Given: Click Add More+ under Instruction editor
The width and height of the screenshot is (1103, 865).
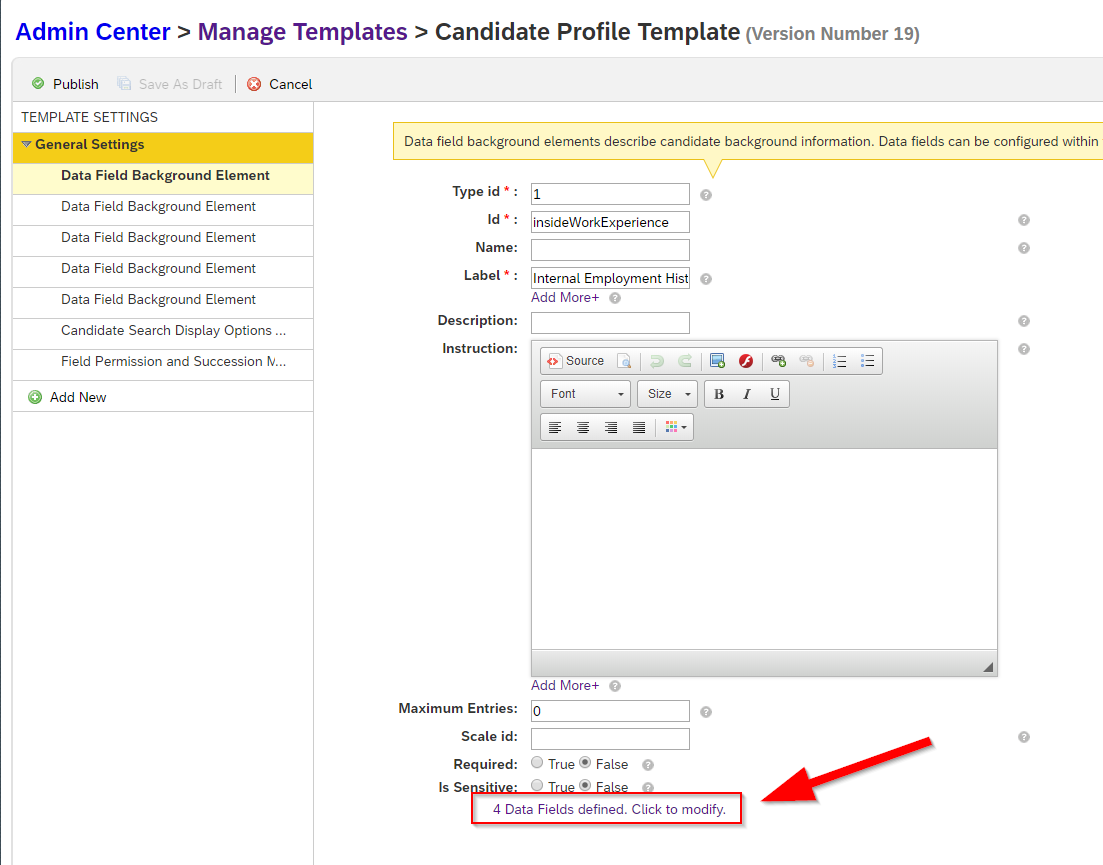Looking at the screenshot, I should 565,686.
